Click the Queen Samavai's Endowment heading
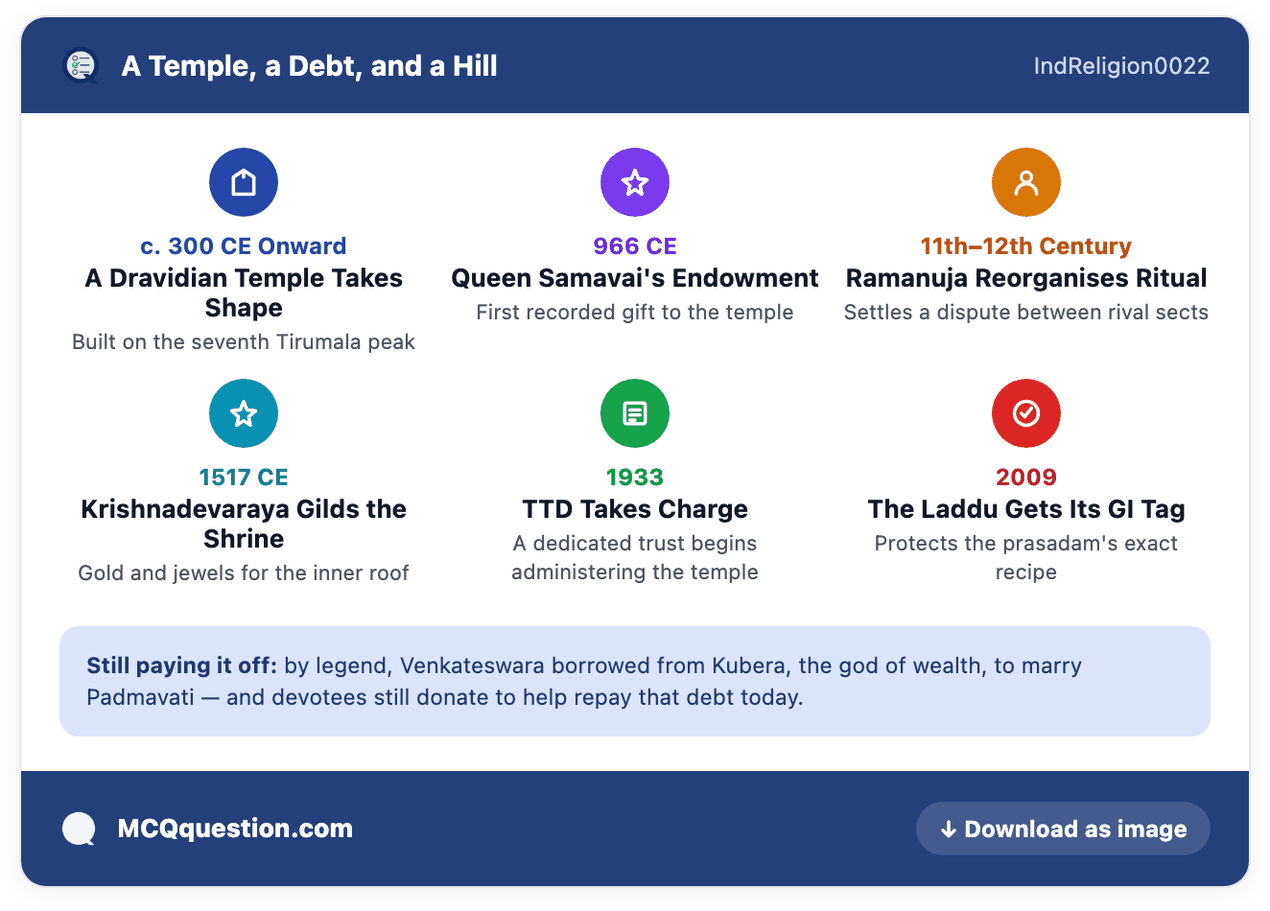This screenshot has height=911, width=1270. (x=635, y=278)
